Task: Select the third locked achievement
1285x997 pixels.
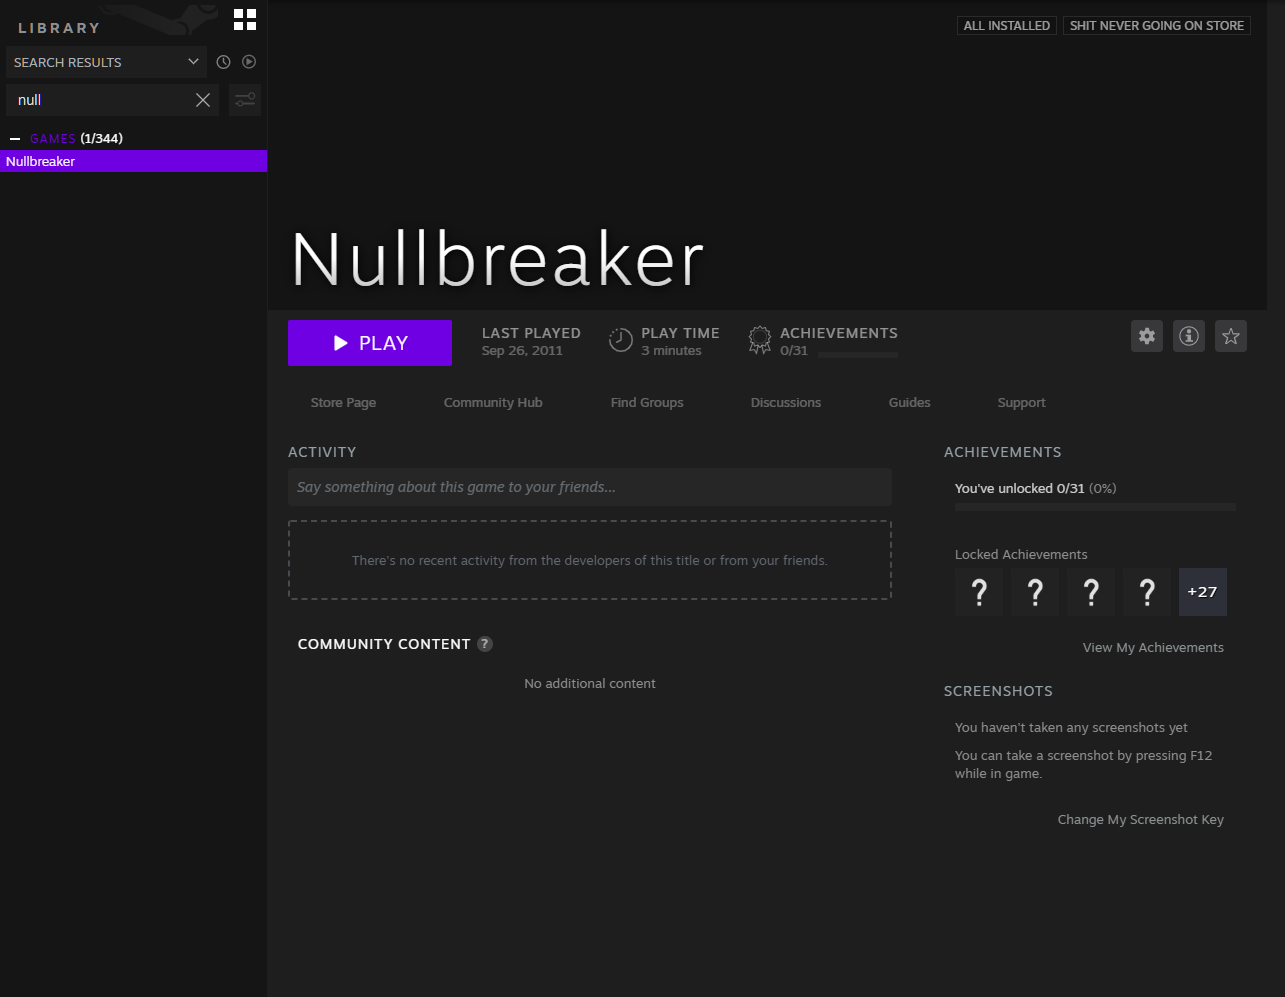Action: 1091,592
